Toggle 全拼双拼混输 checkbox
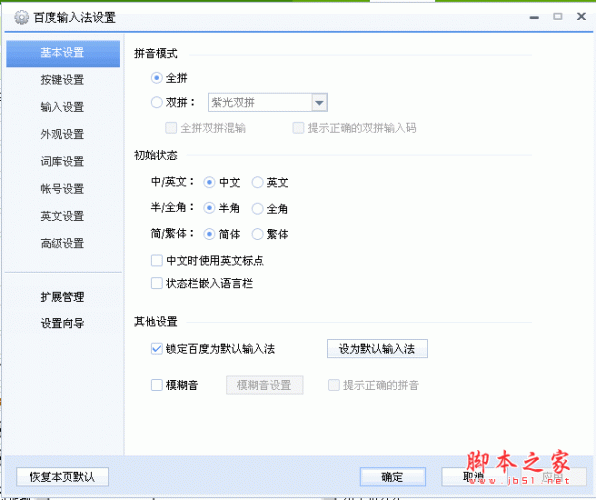Viewport: 596px width, 500px height. click(x=171, y=128)
